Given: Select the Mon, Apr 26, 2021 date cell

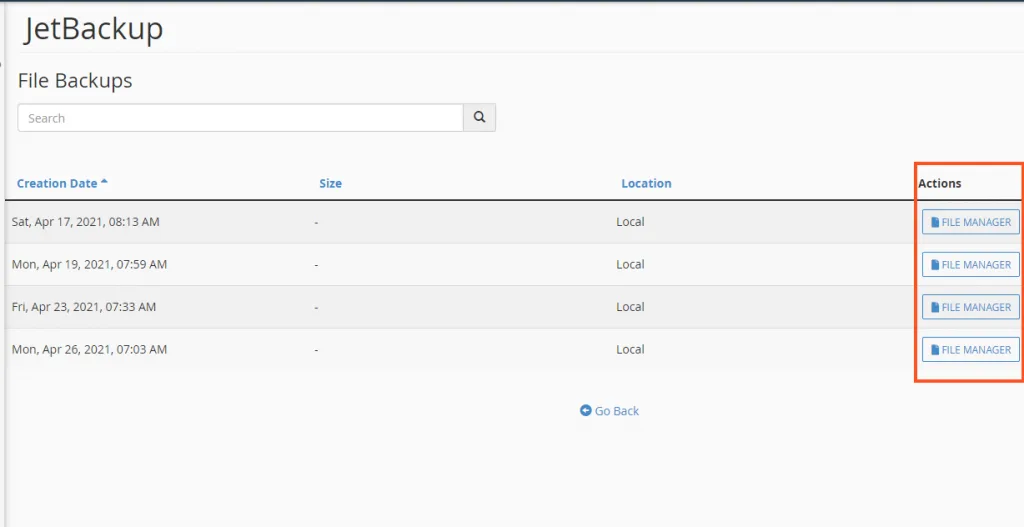Looking at the screenshot, I should click(89, 350).
